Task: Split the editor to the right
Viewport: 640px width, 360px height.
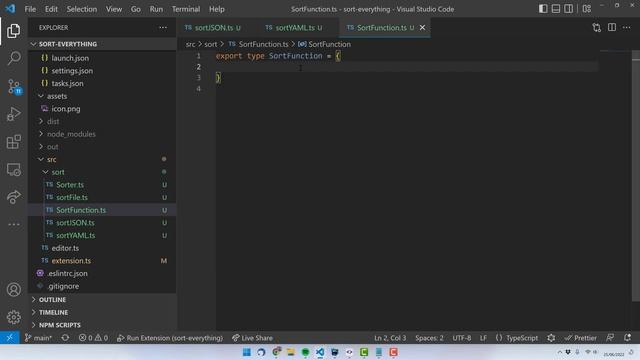Action: 611,27
